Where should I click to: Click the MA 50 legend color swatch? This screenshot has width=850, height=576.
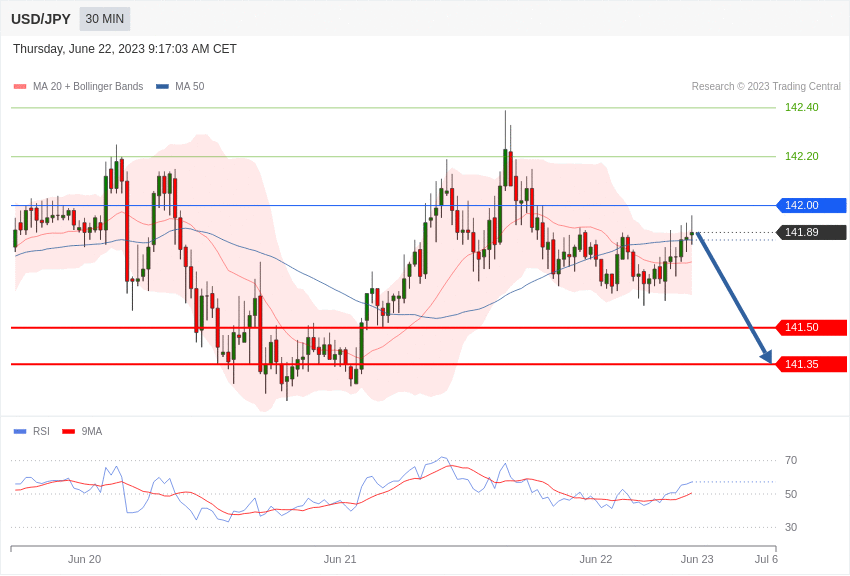tap(162, 86)
